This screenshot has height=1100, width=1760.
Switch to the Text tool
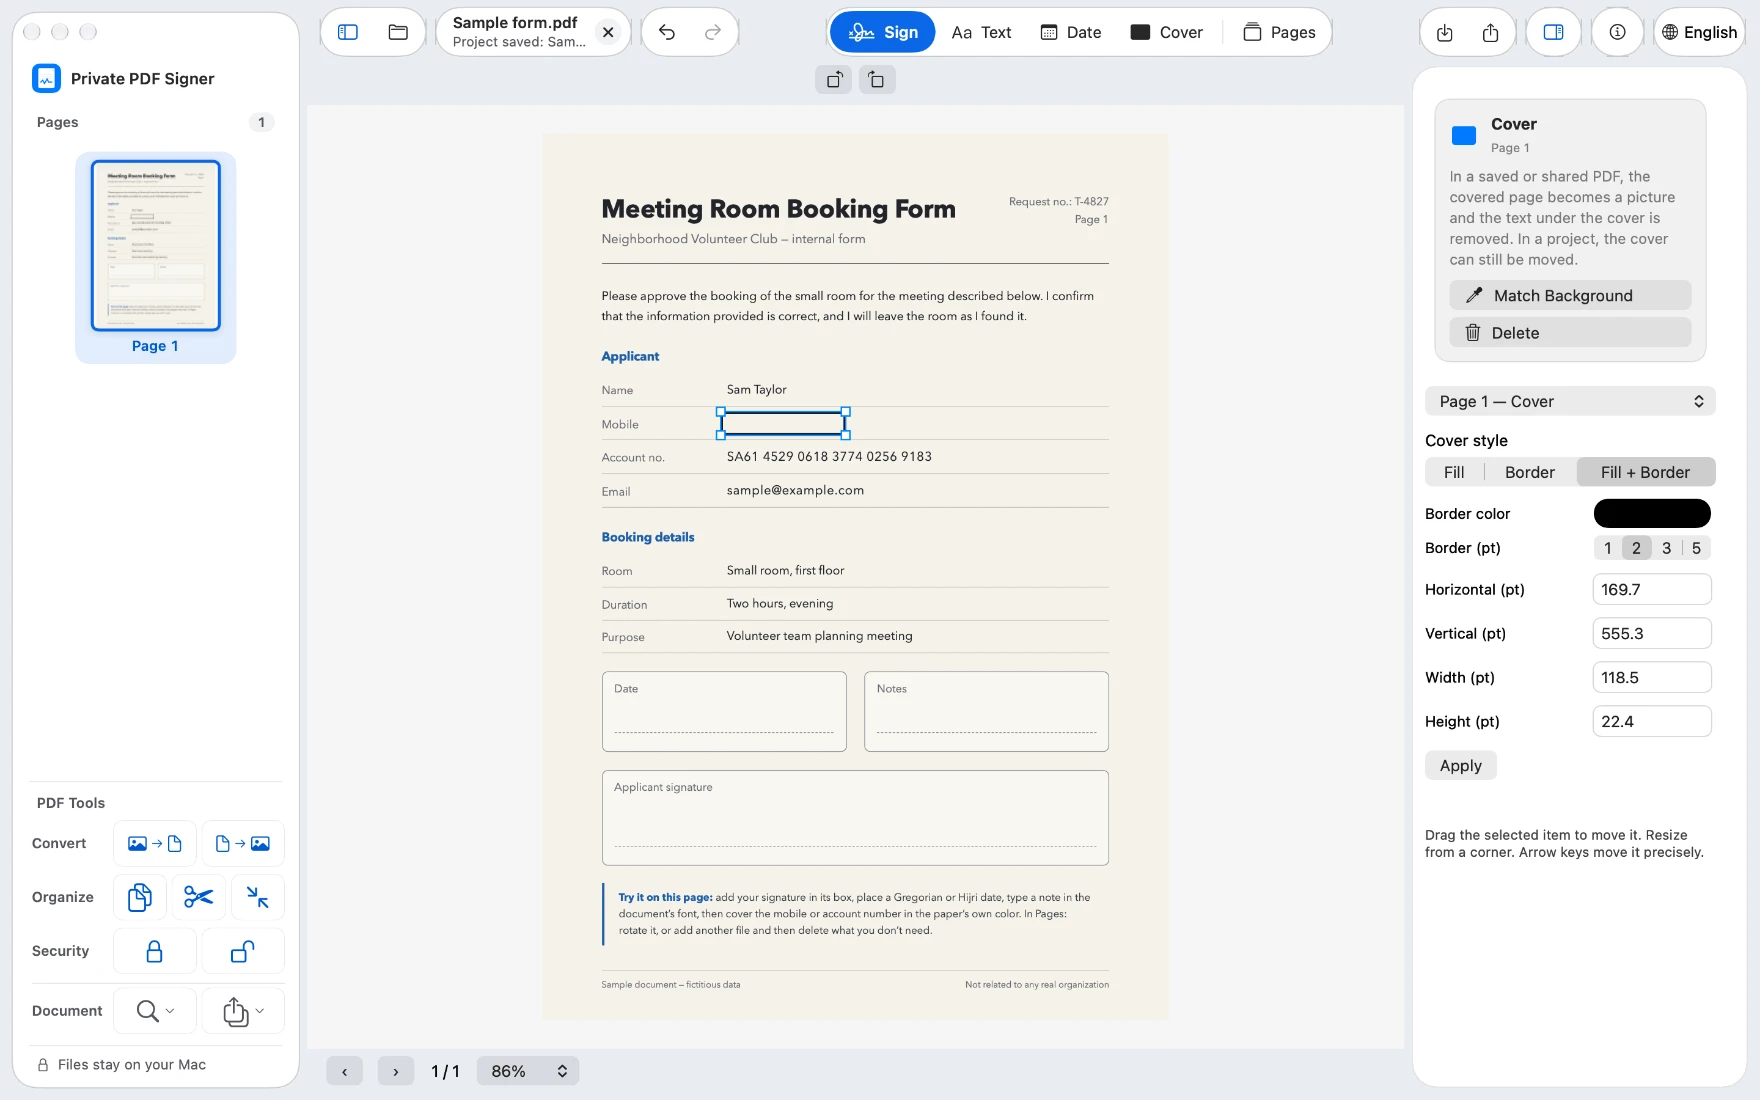point(982,32)
